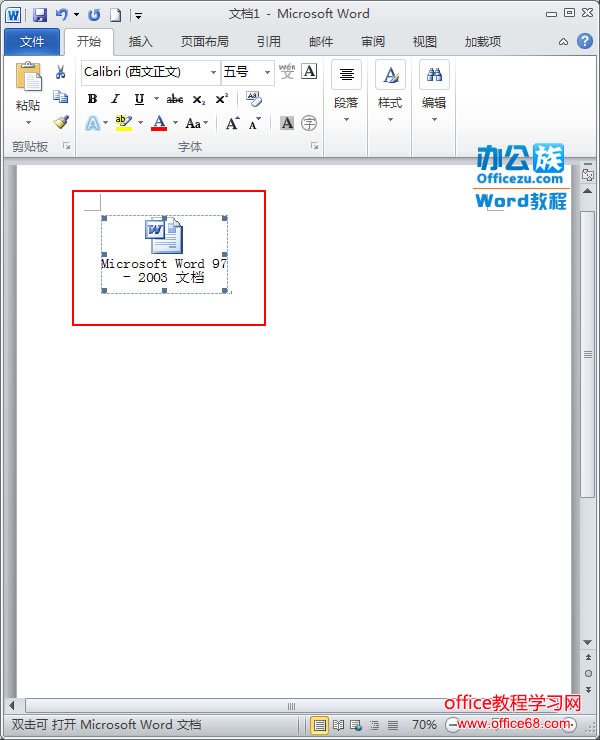Open the 剪贴板 (Clipboard) pane launcher
Image resolution: width=600 pixels, height=740 pixels.
click(x=67, y=146)
